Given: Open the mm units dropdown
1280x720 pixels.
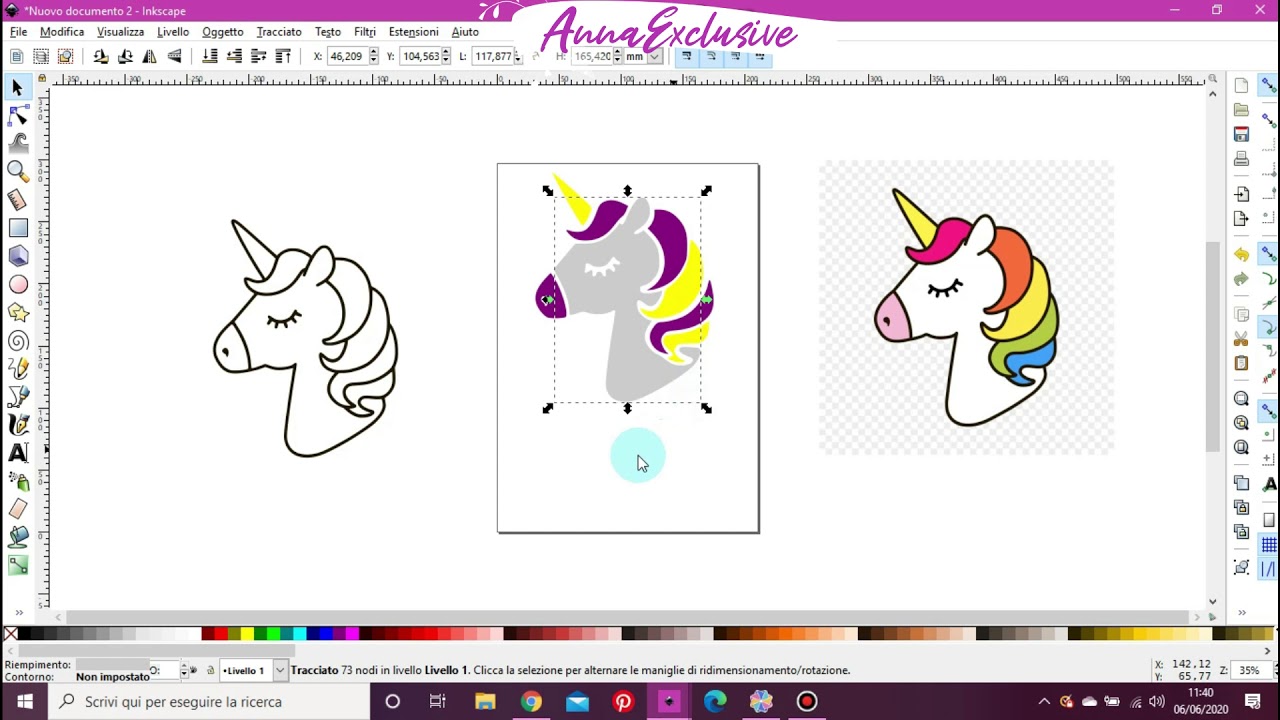Looking at the screenshot, I should tap(654, 57).
